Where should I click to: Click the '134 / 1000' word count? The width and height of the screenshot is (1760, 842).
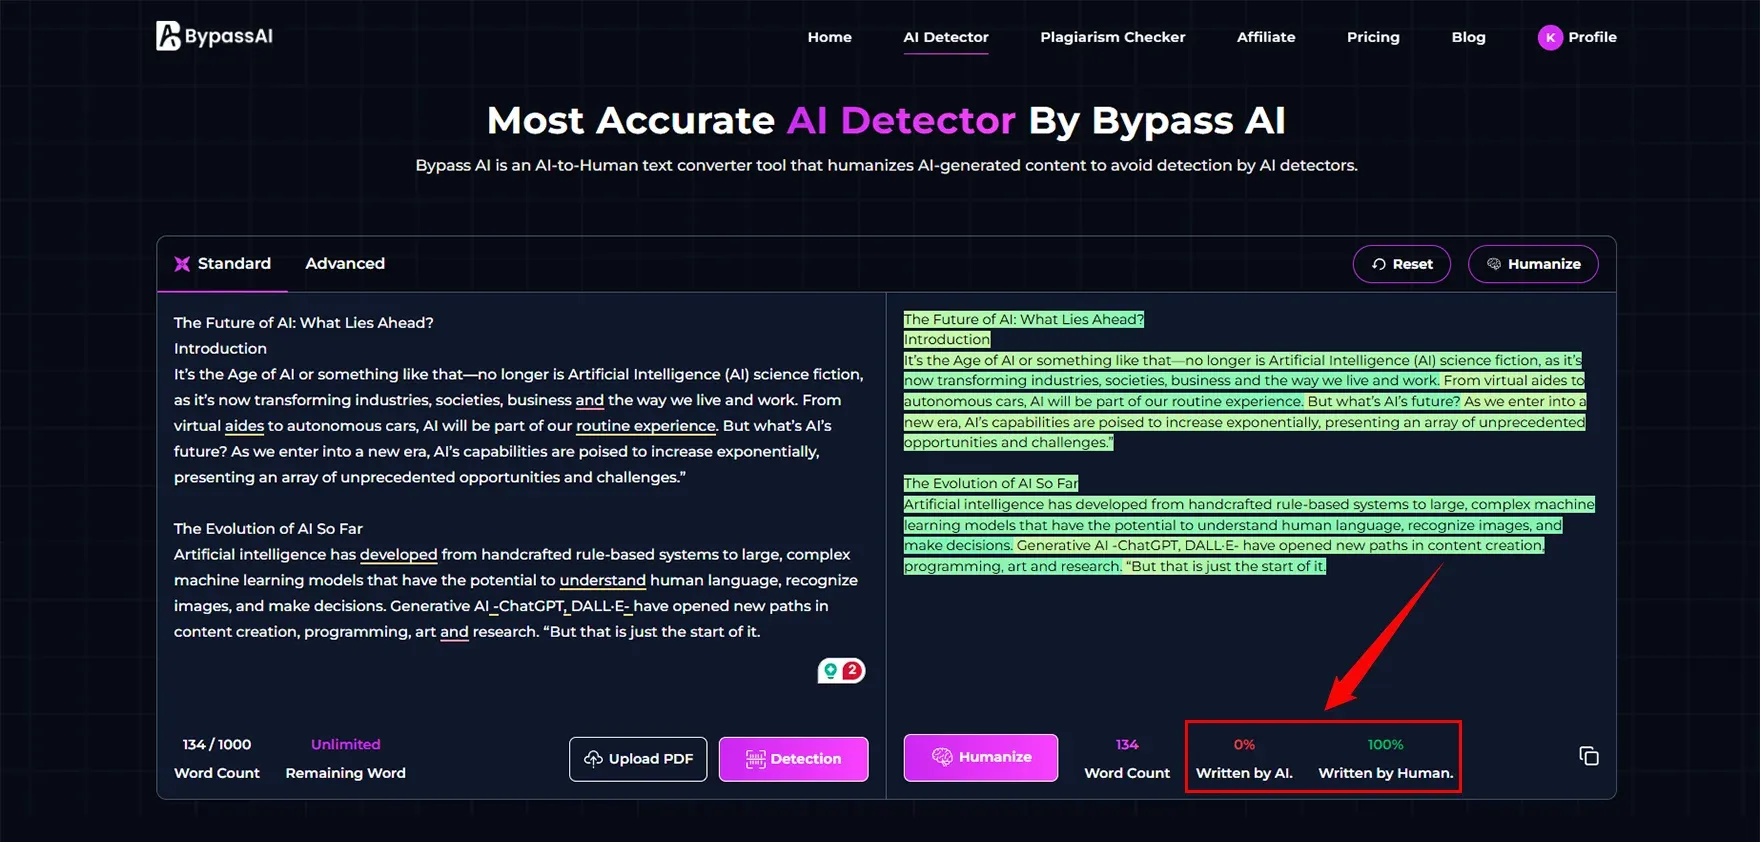click(x=217, y=745)
